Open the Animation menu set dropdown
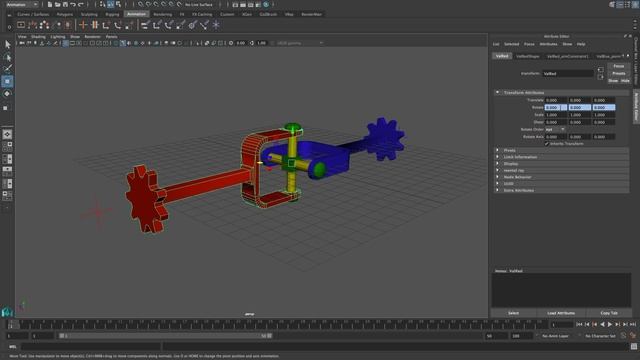The height and width of the screenshot is (360, 640). [x=22, y=4]
